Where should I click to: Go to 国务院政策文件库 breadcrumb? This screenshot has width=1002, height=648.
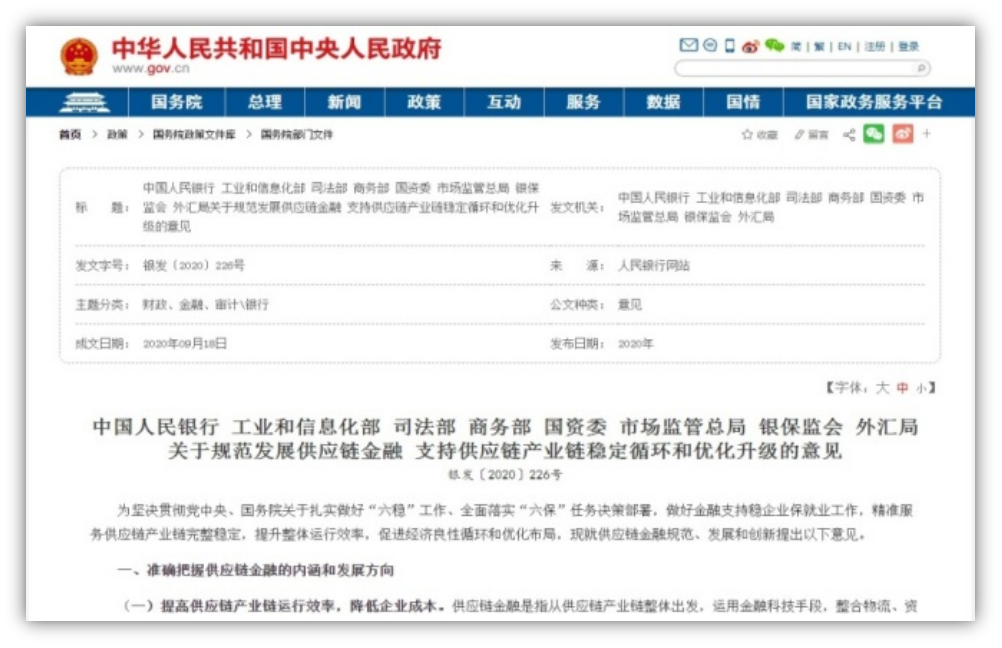coord(194,135)
